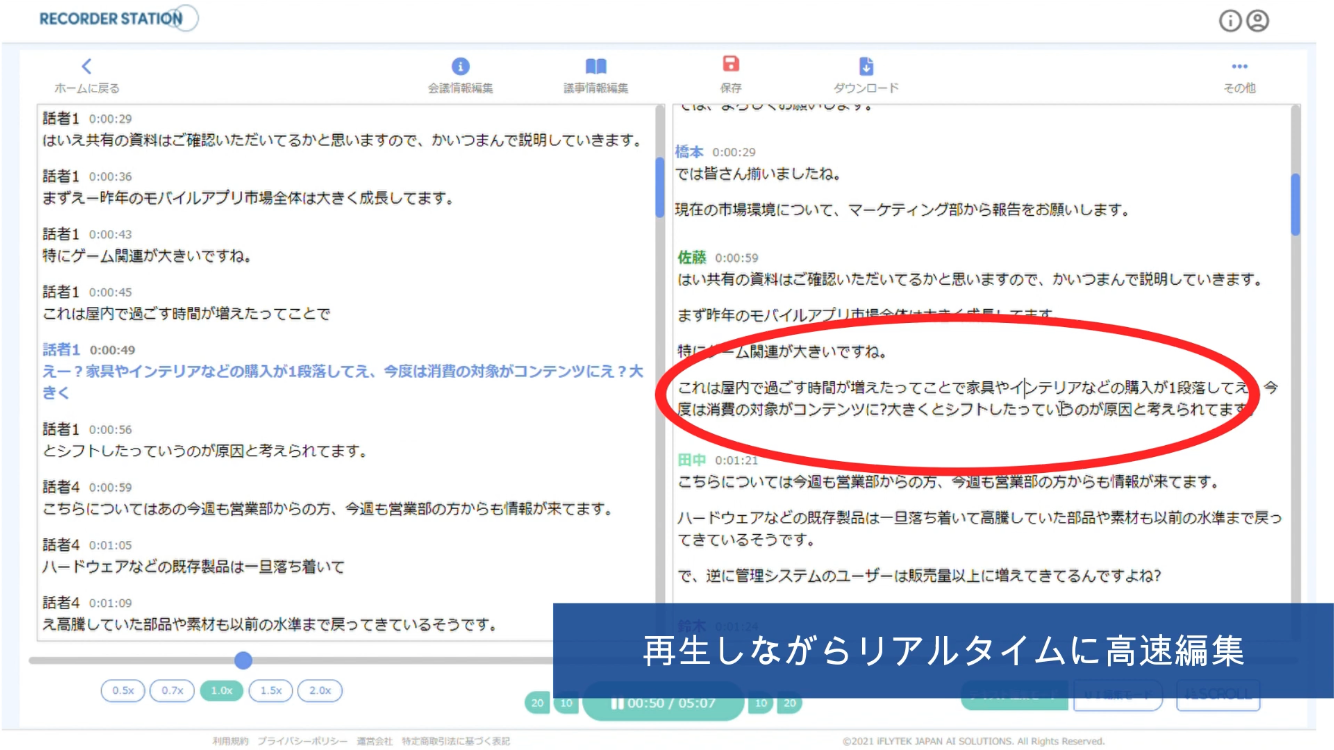Select the 話者4 0:01:05 speaker label
This screenshot has height=750, width=1334.
(61, 545)
